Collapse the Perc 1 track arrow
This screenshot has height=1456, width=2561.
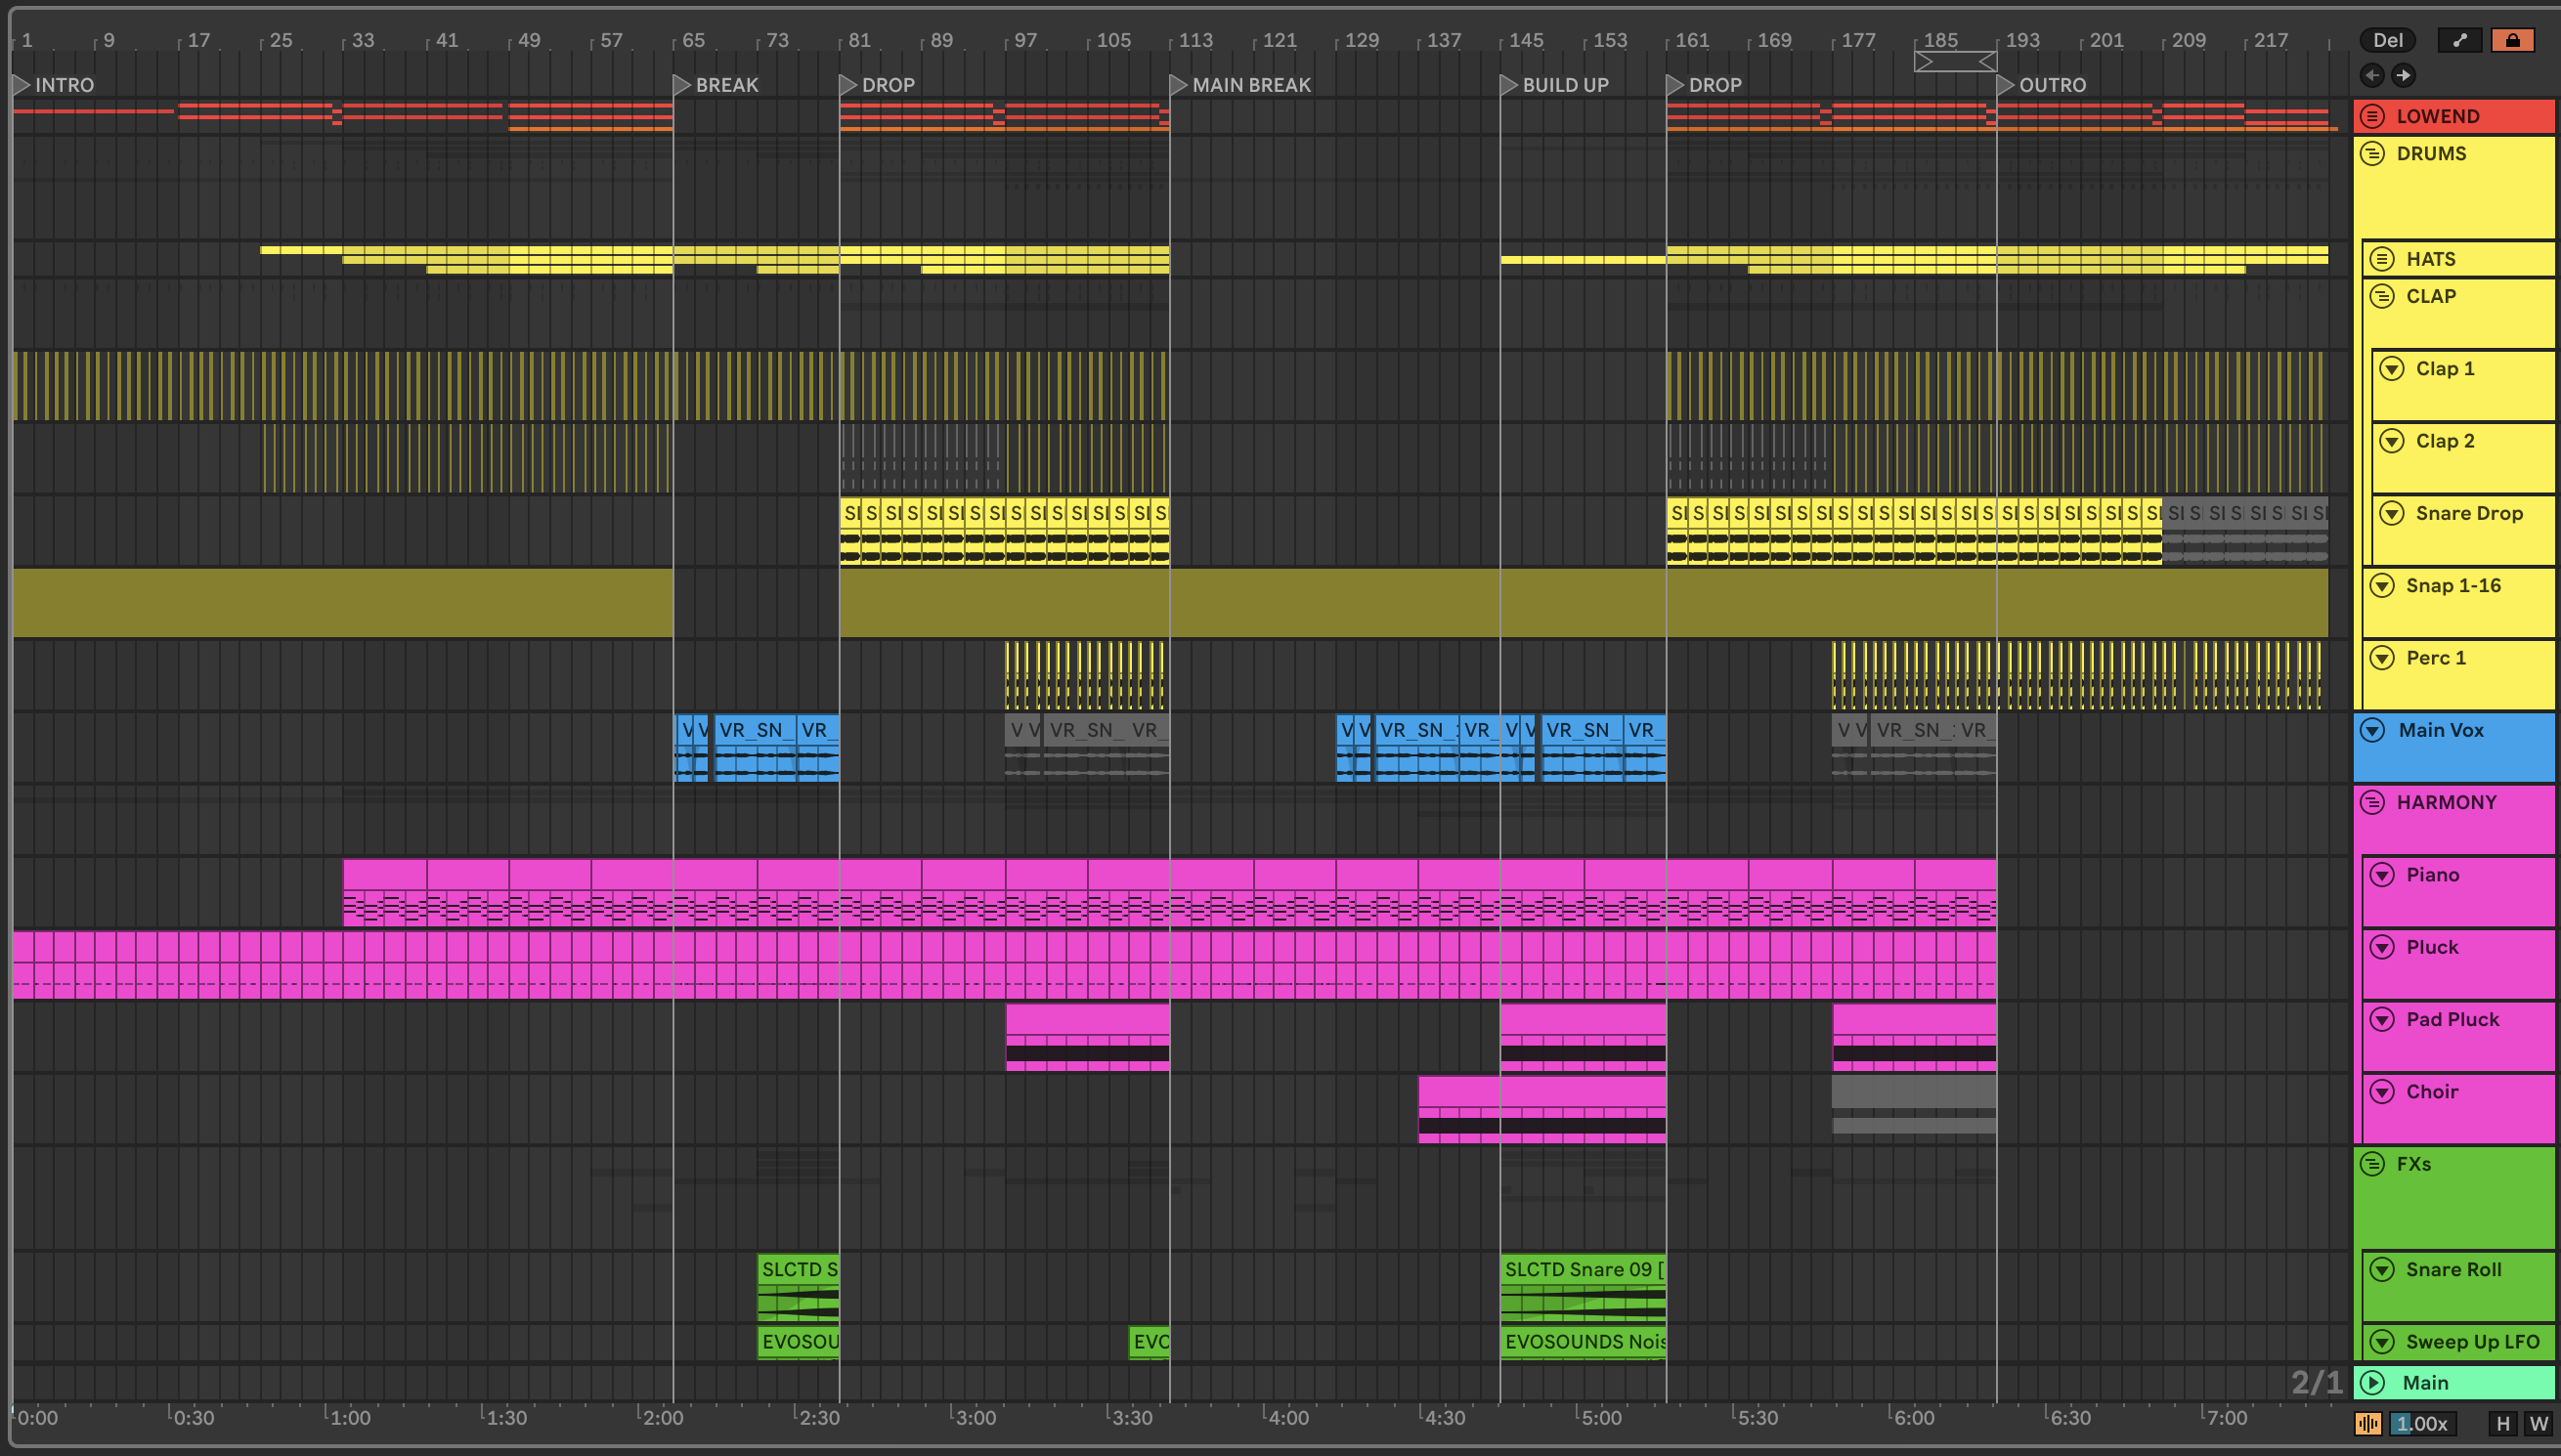coord(2382,658)
